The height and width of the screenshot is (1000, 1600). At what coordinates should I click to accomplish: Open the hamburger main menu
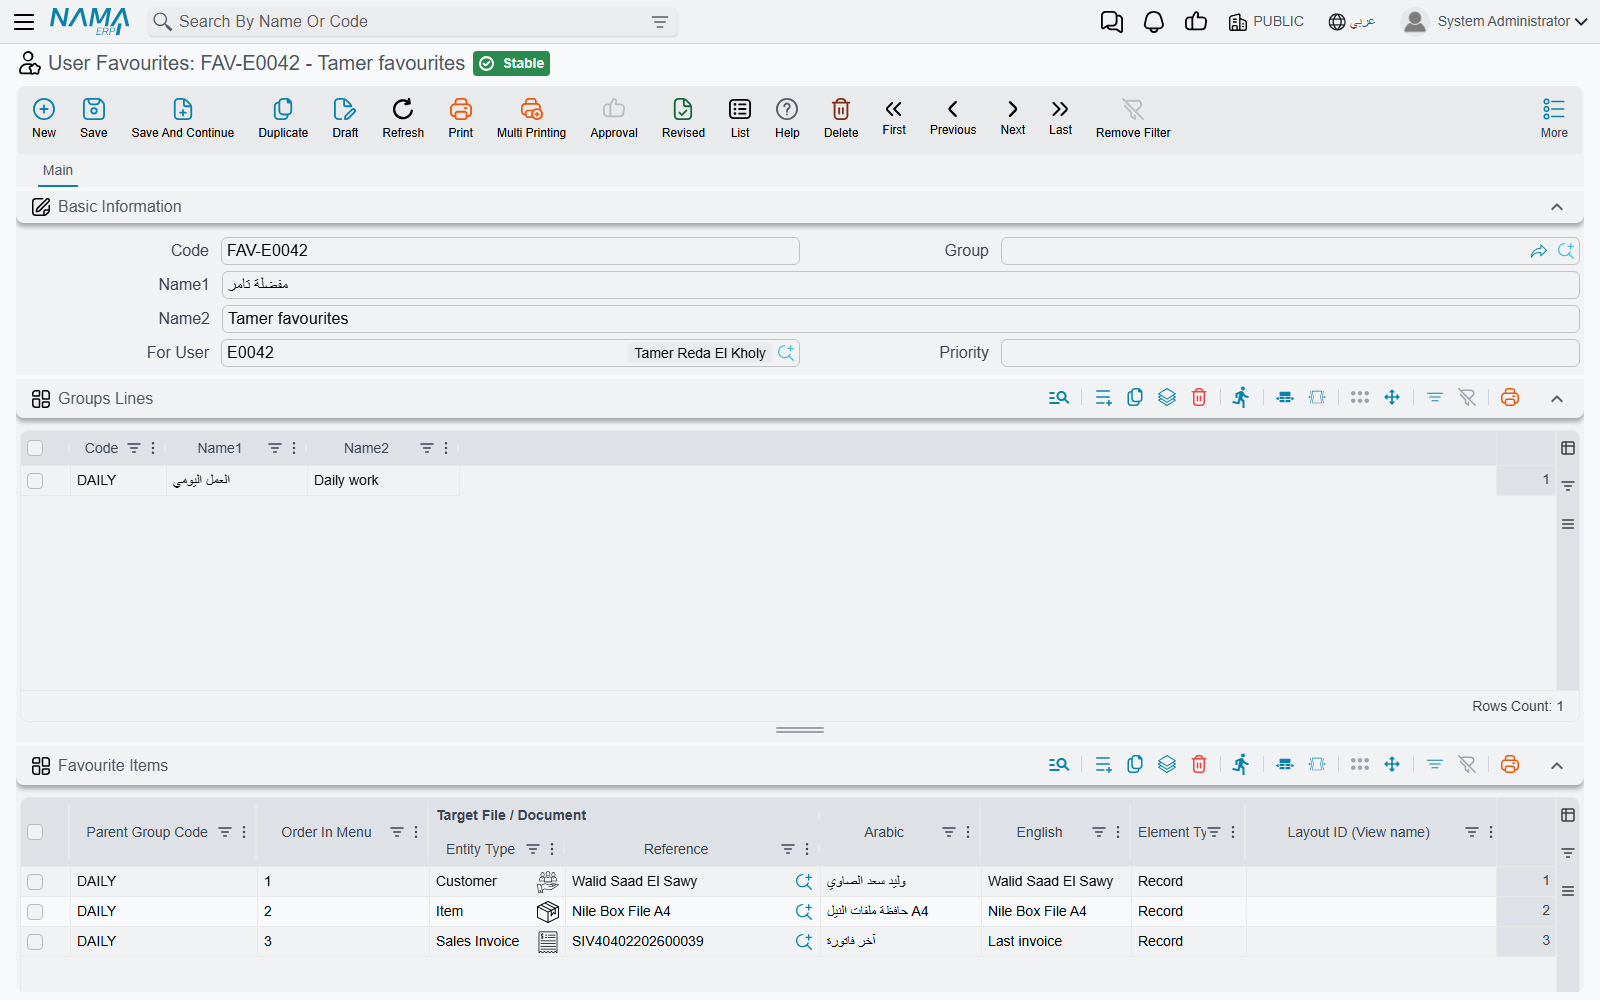[x=24, y=21]
